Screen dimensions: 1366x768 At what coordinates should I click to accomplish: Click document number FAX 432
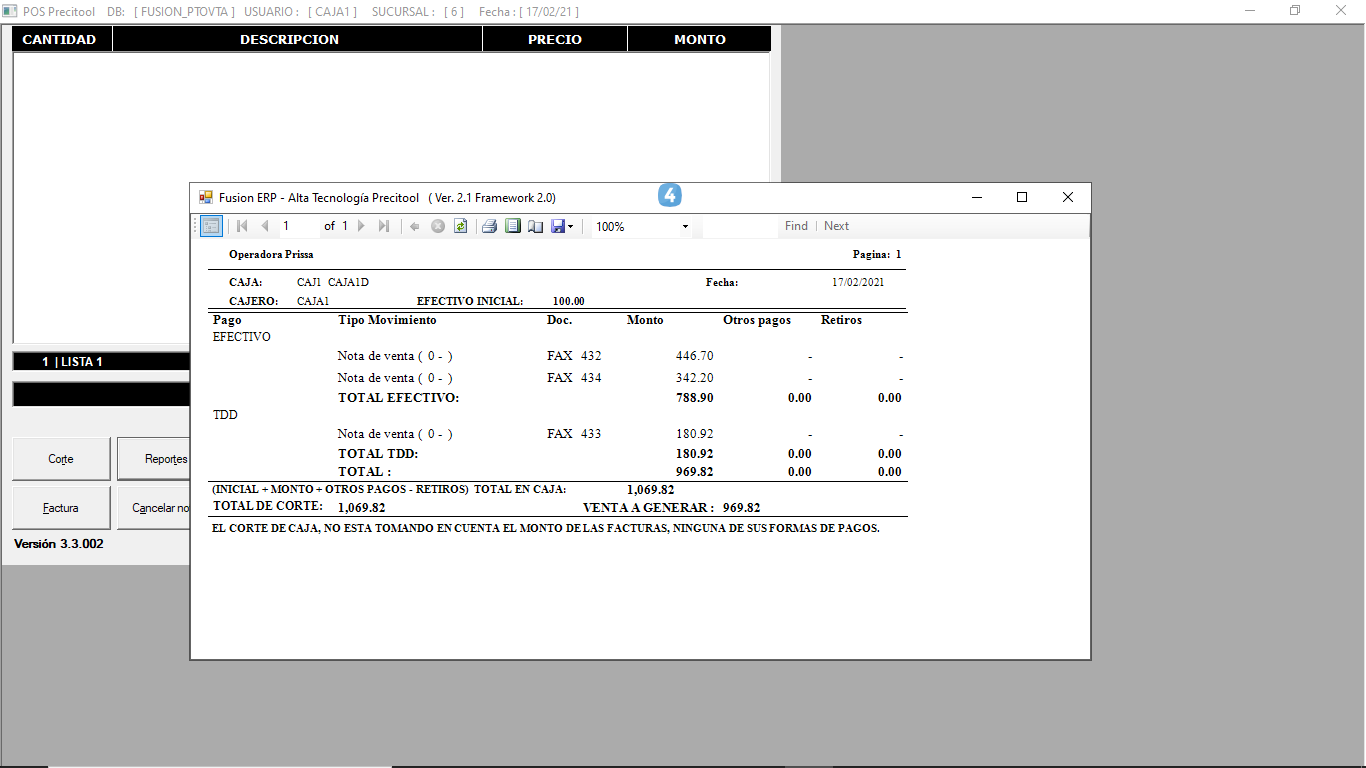(574, 356)
